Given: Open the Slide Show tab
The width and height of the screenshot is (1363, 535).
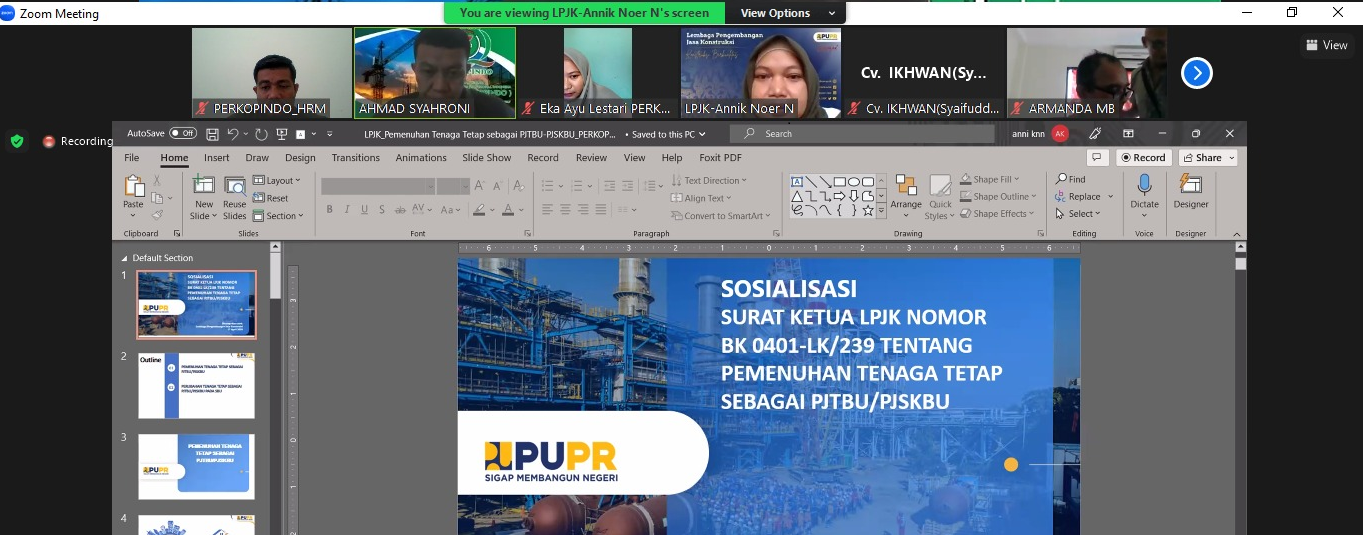Looking at the screenshot, I should tap(486, 158).
